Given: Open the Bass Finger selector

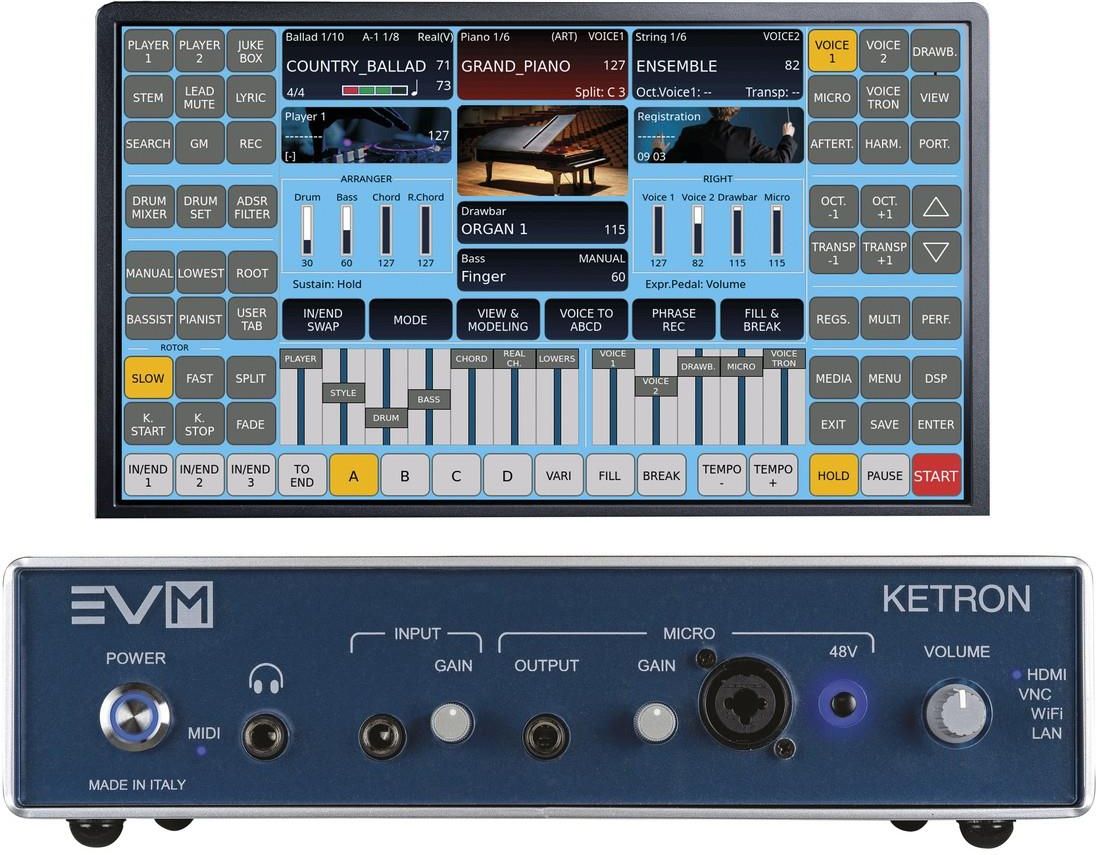Looking at the screenshot, I should (x=542, y=270).
